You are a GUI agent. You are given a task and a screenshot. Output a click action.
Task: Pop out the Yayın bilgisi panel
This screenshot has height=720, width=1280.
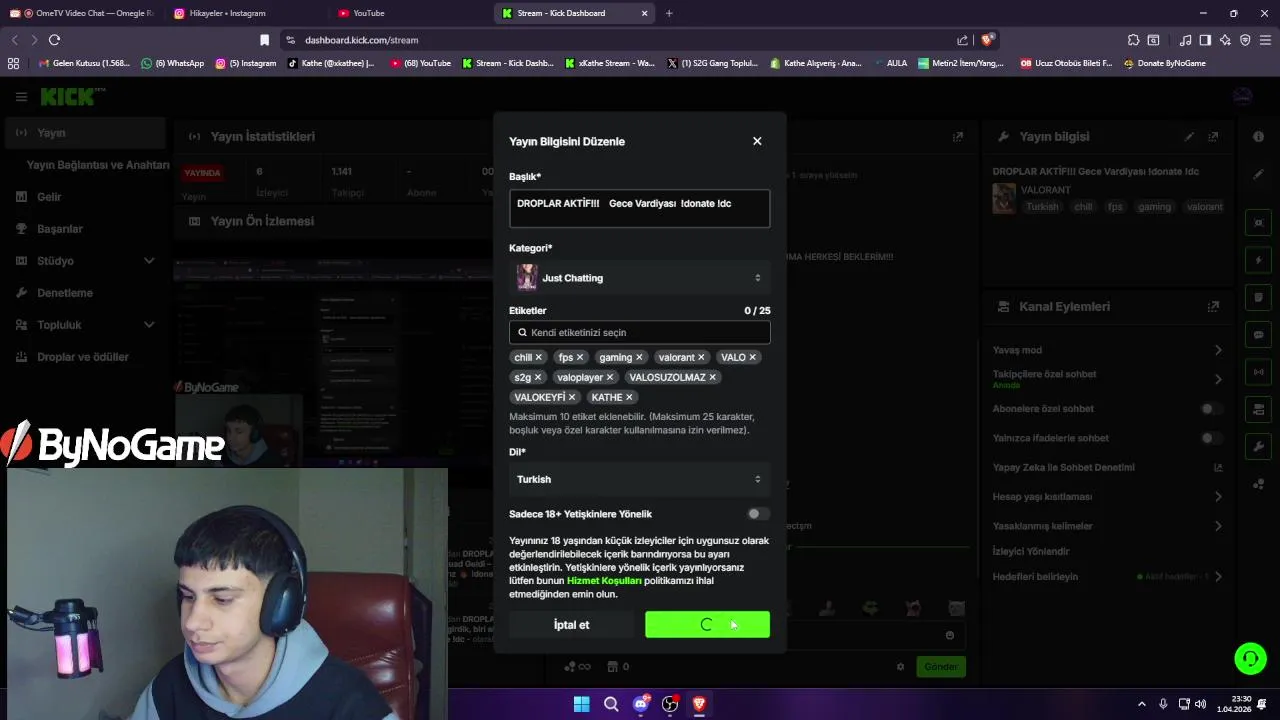(x=1213, y=136)
